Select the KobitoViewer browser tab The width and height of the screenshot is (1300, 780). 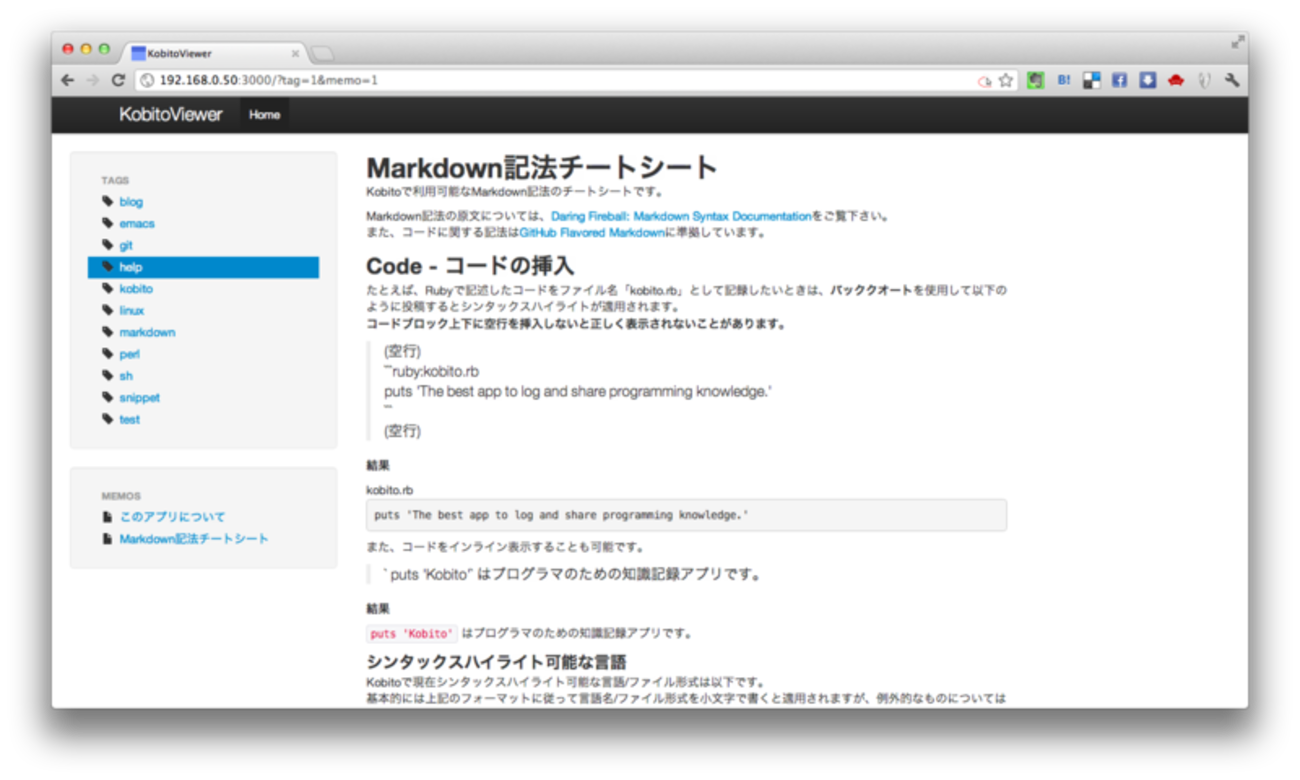coord(213,54)
